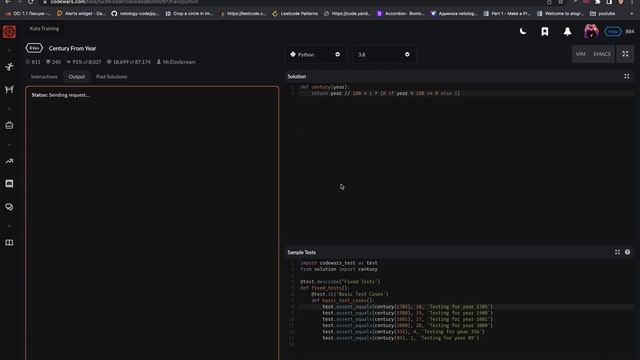Expand the Solution panel with its fullscreen icon
Screen dimensions: 640x360
coord(627,76)
